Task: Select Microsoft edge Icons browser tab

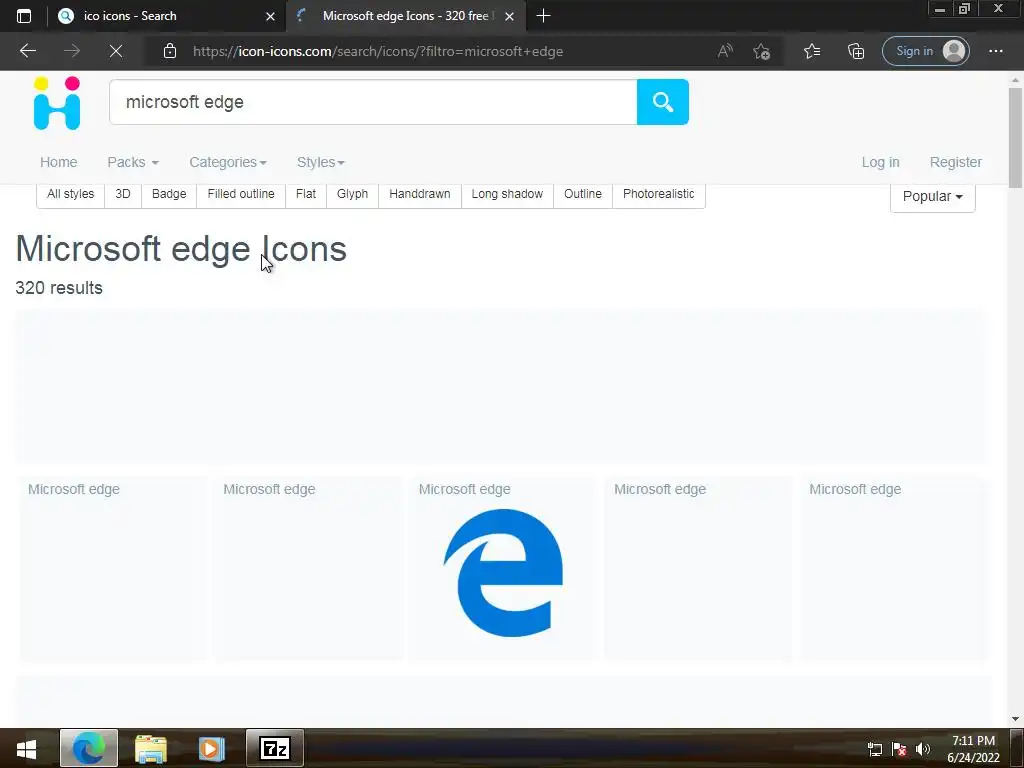Action: click(405, 16)
